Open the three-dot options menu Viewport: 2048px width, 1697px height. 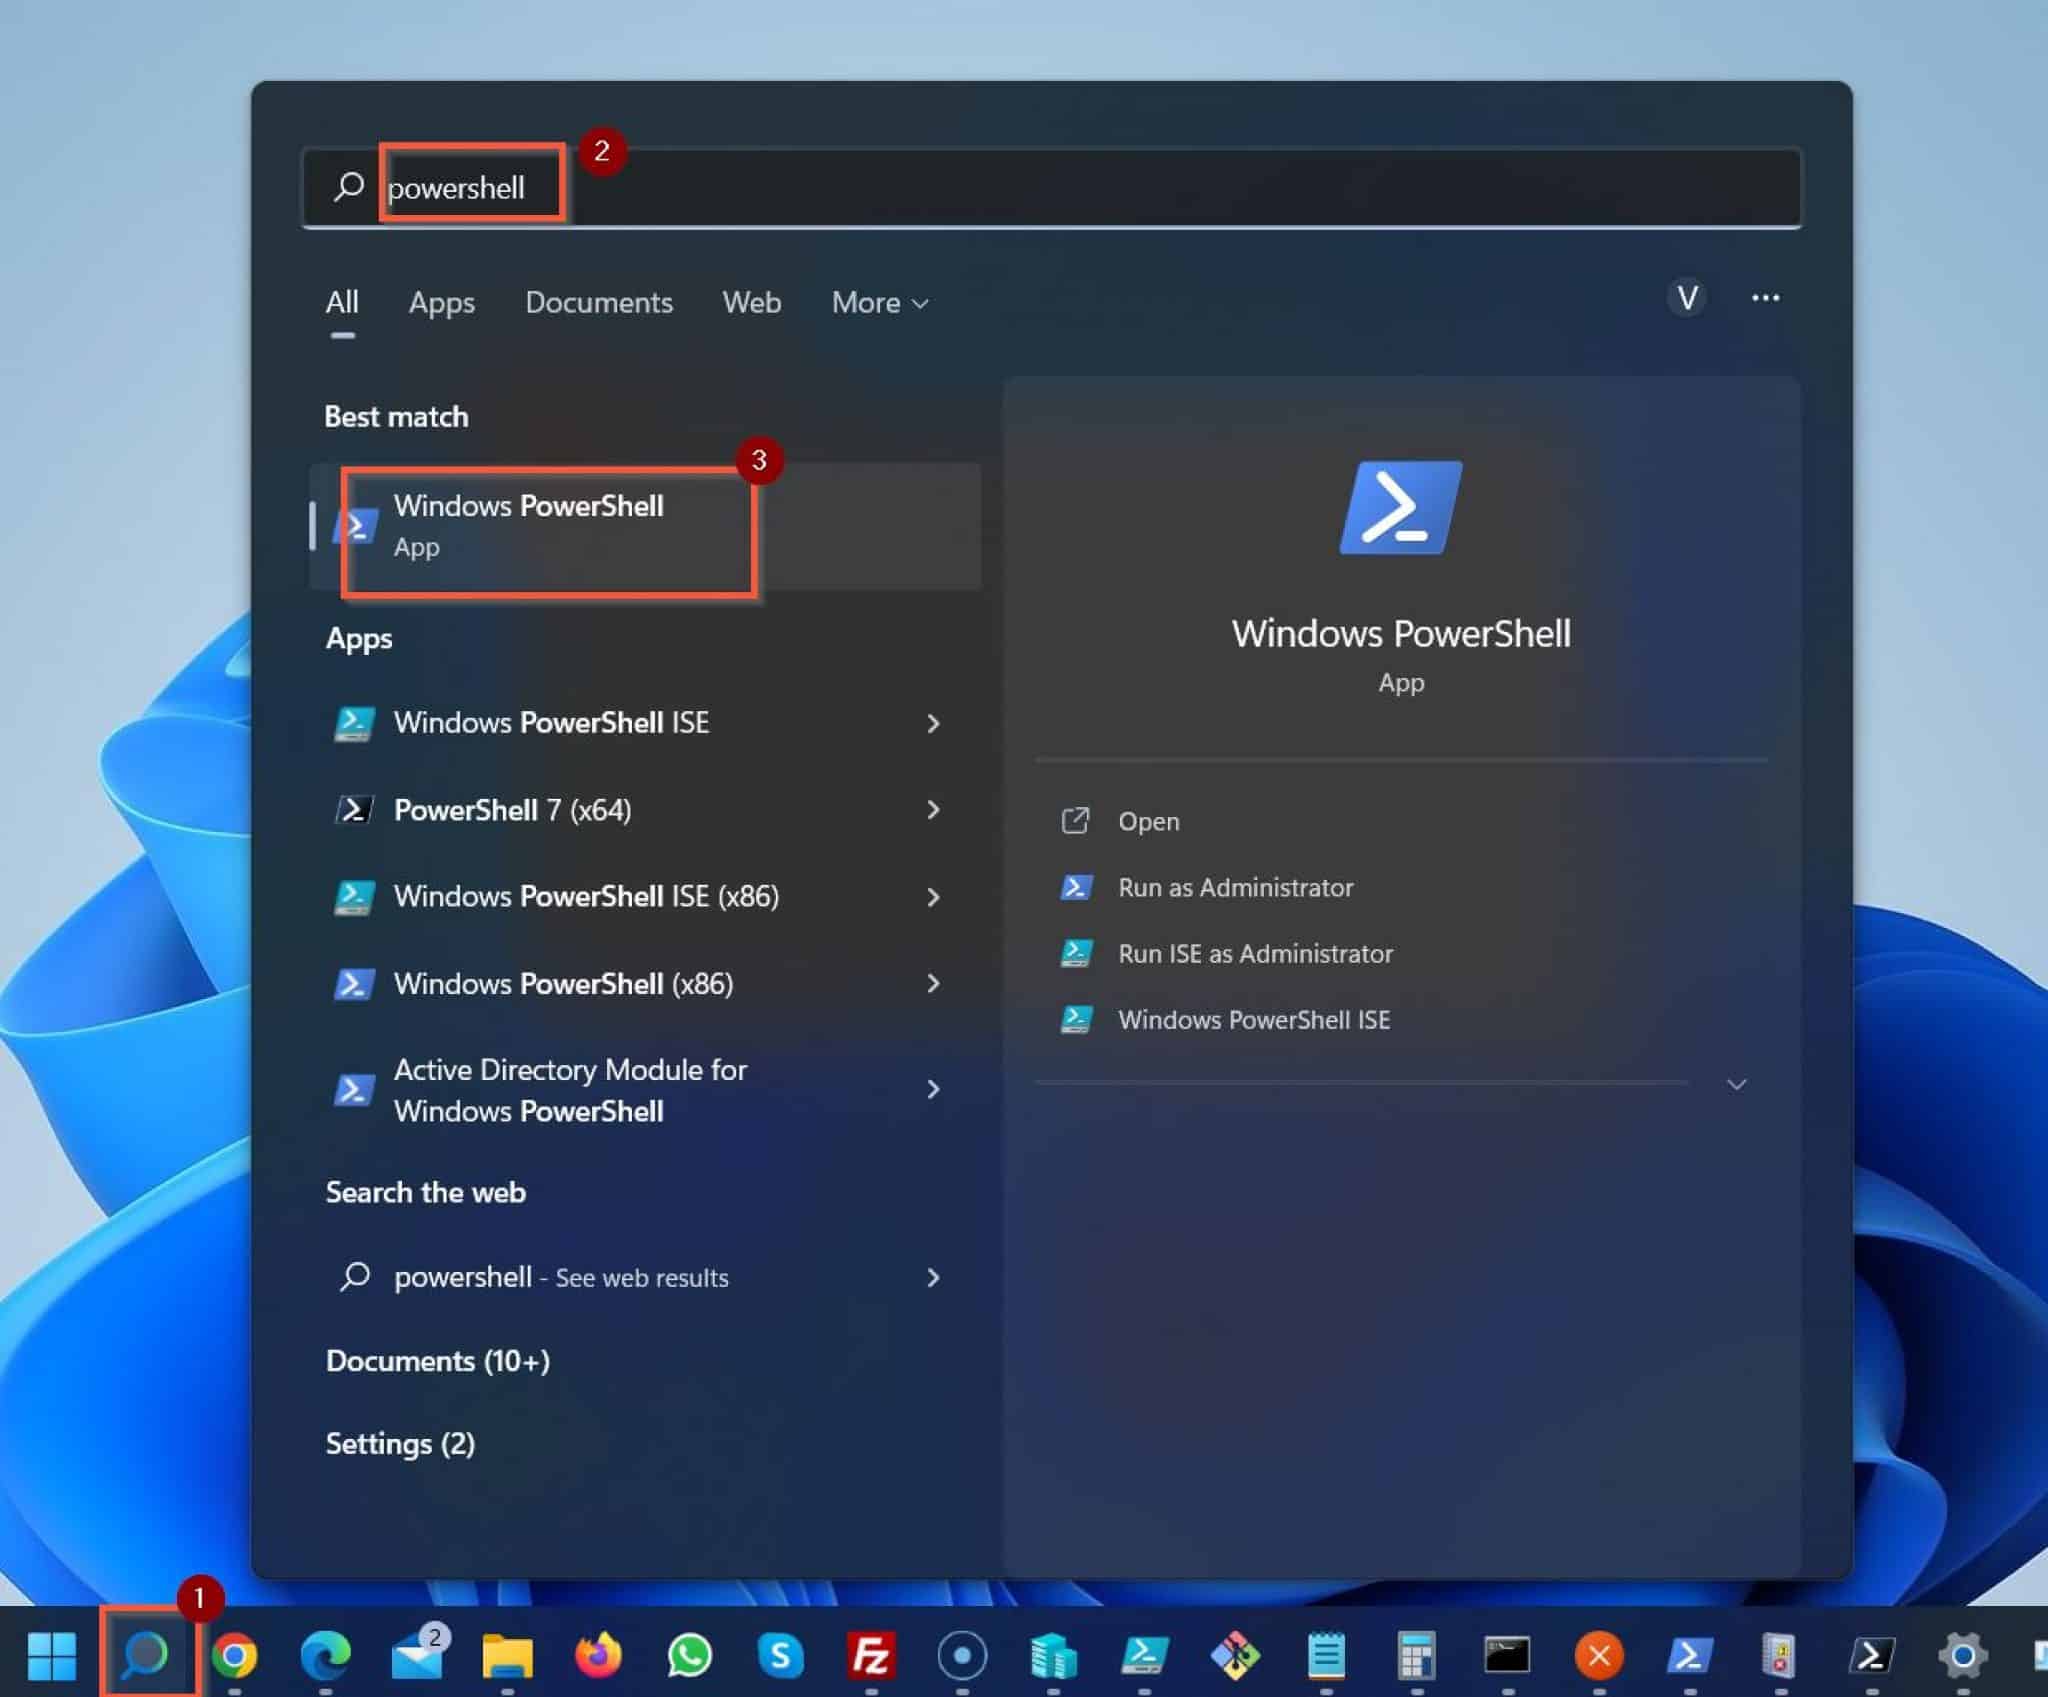tap(1765, 298)
